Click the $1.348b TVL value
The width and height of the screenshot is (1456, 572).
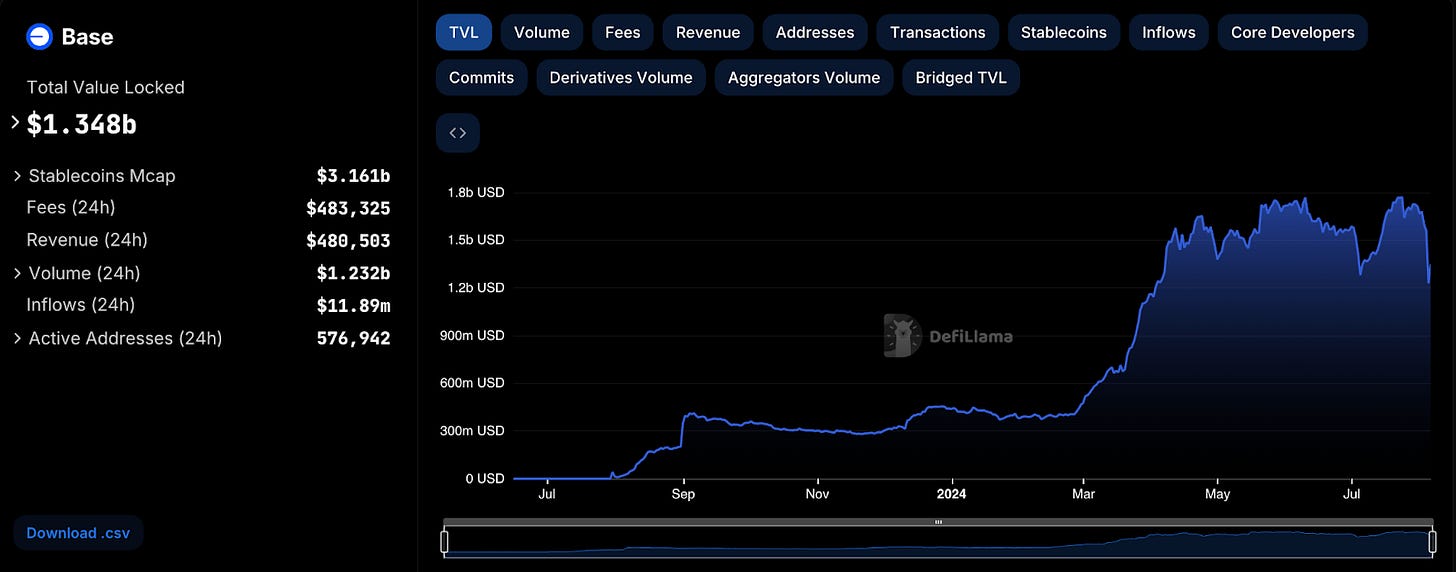82,124
